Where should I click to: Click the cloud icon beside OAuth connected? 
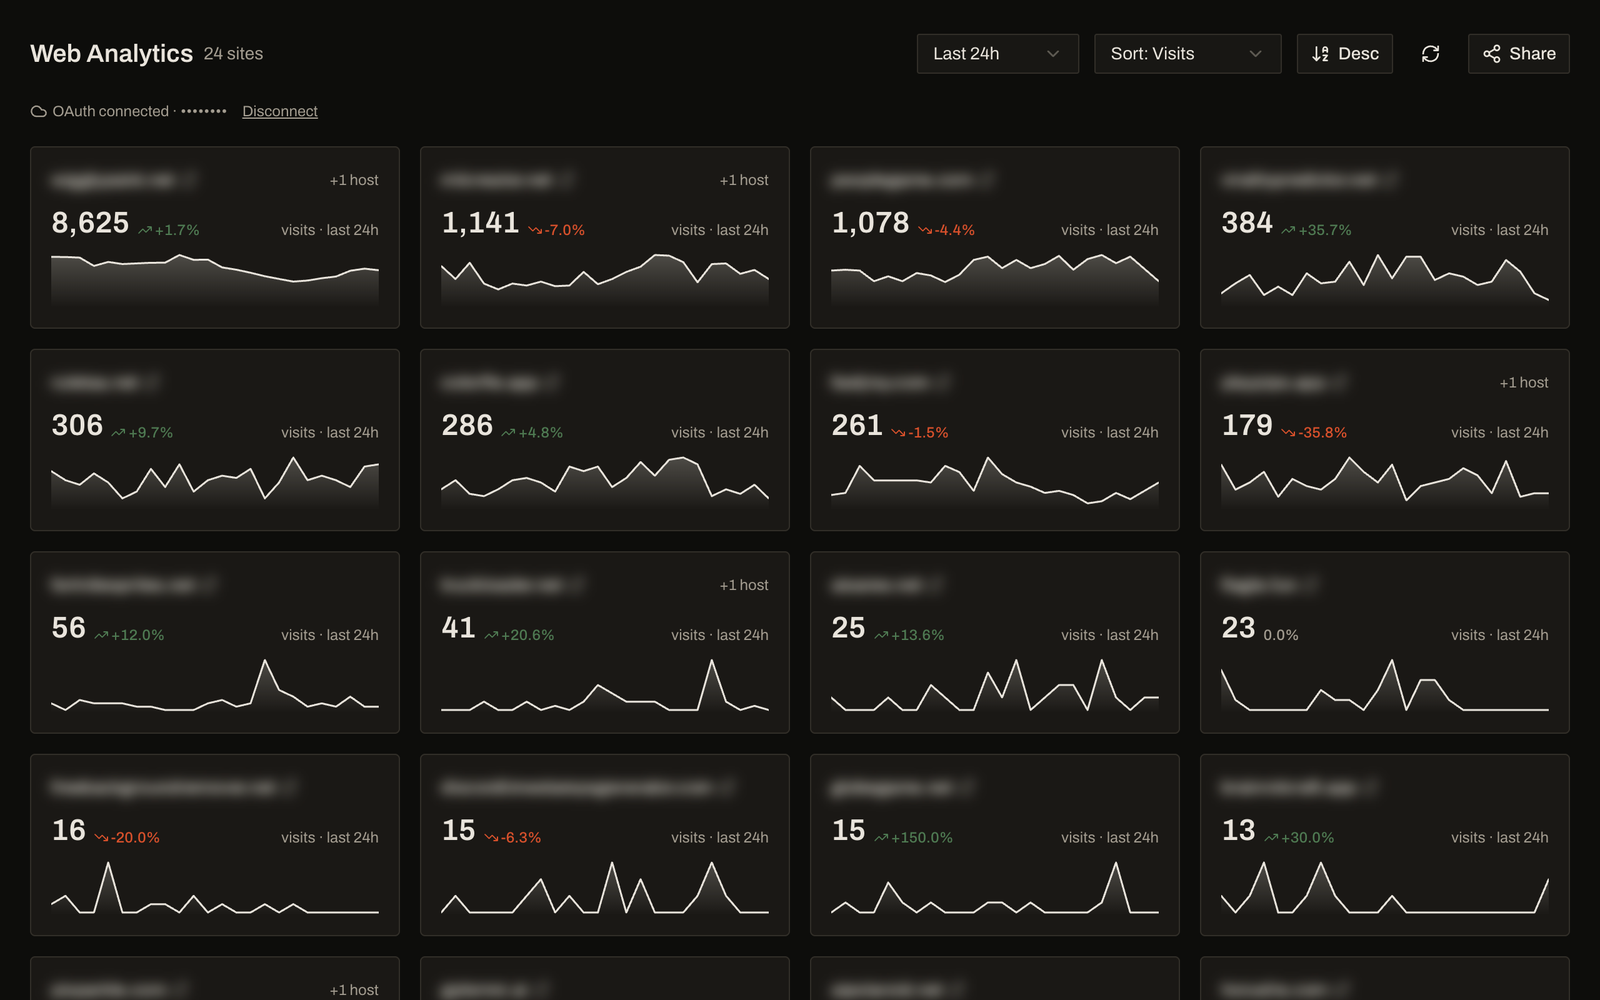point(38,111)
